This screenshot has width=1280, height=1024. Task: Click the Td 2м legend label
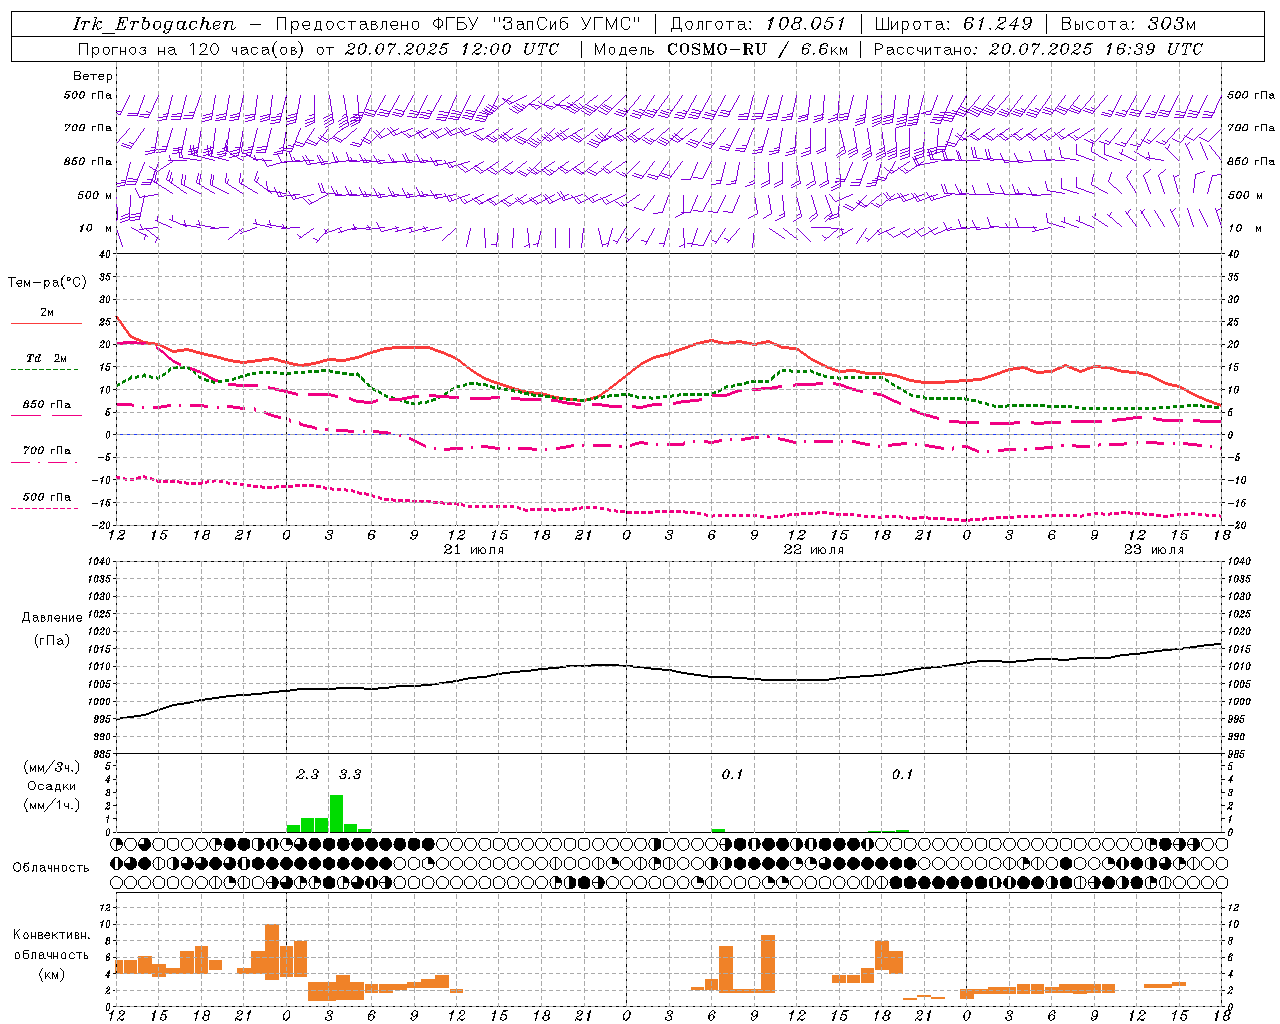(47, 358)
